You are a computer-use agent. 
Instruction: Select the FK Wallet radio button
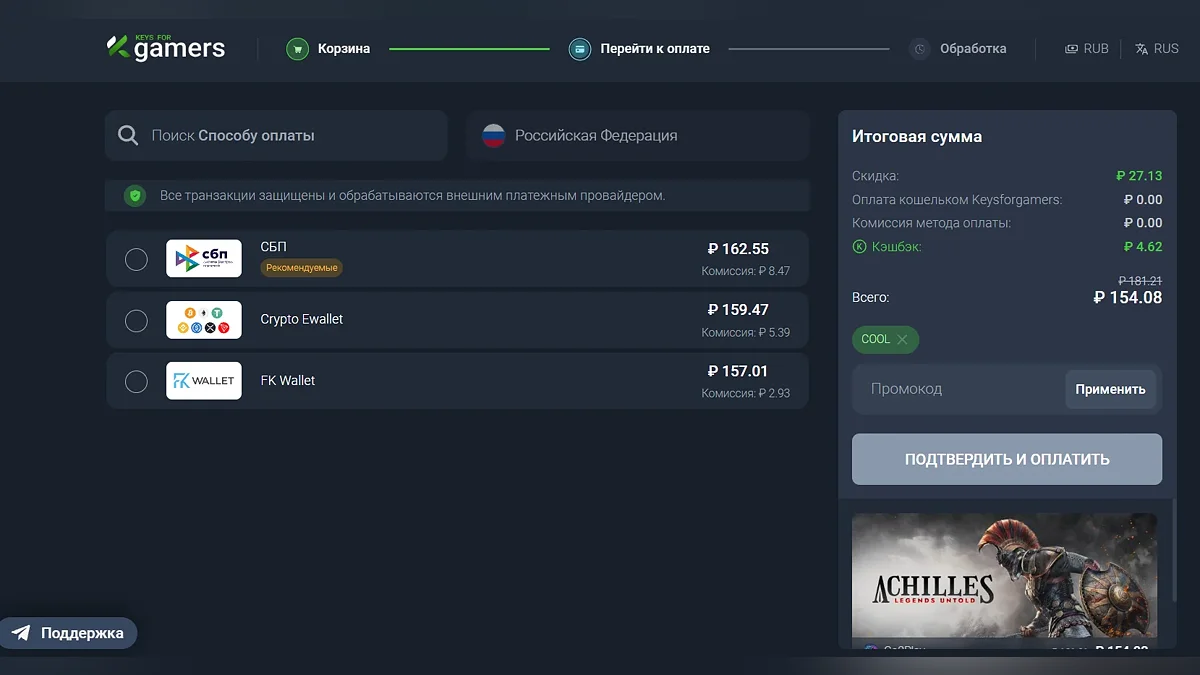(x=136, y=381)
